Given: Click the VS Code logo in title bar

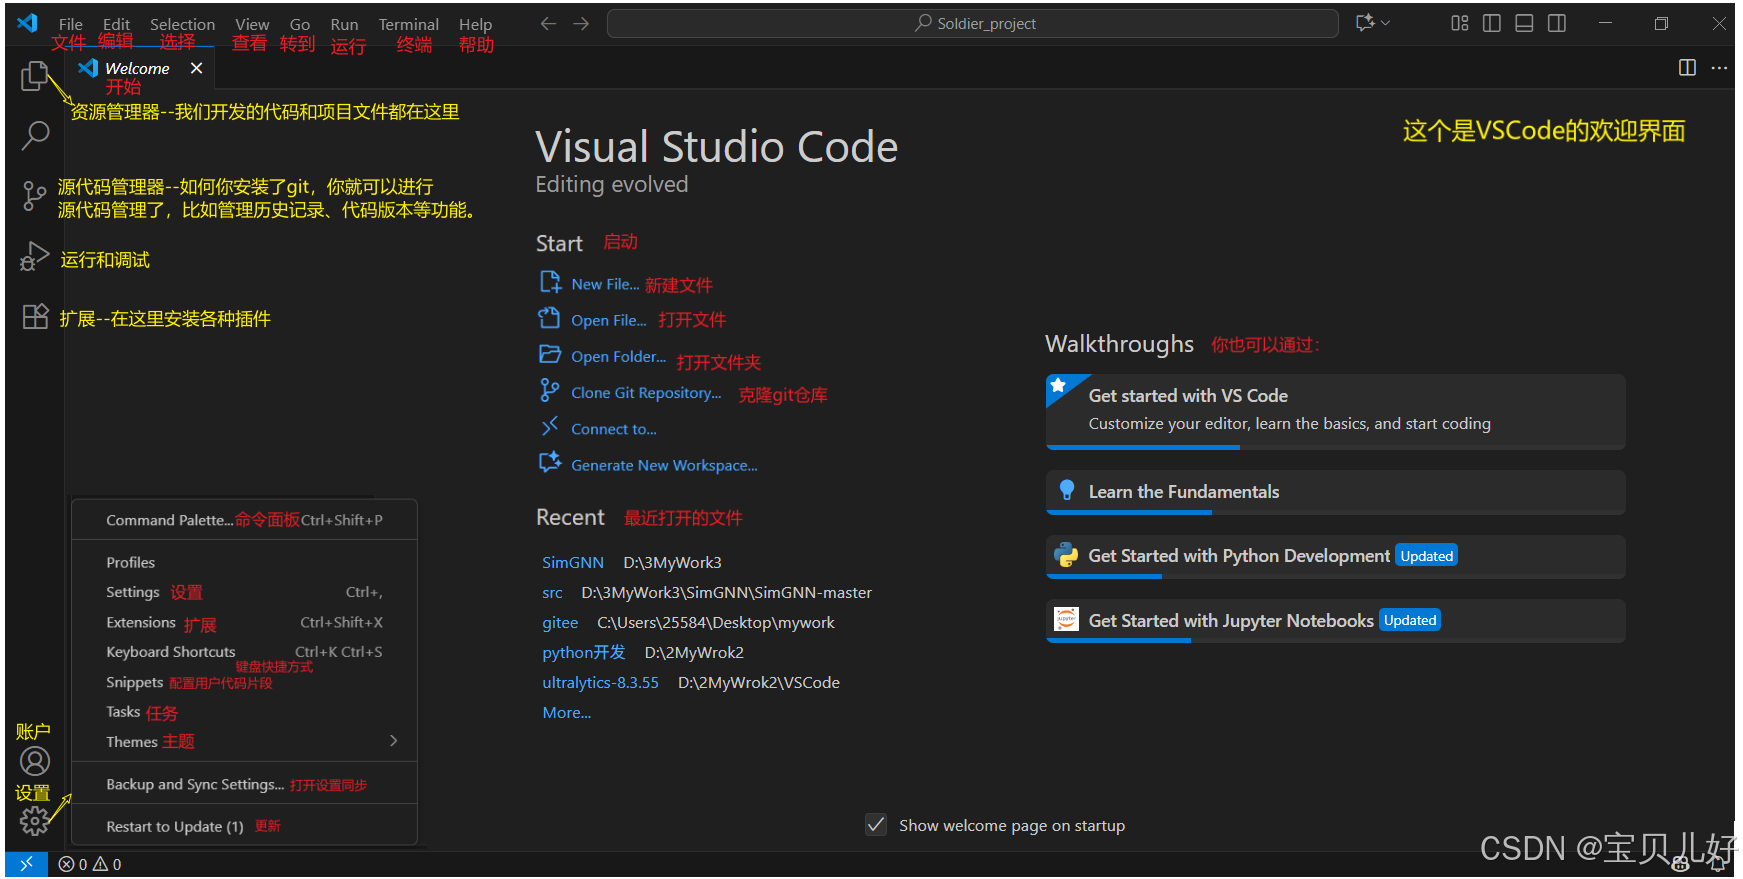Looking at the screenshot, I should point(27,23).
